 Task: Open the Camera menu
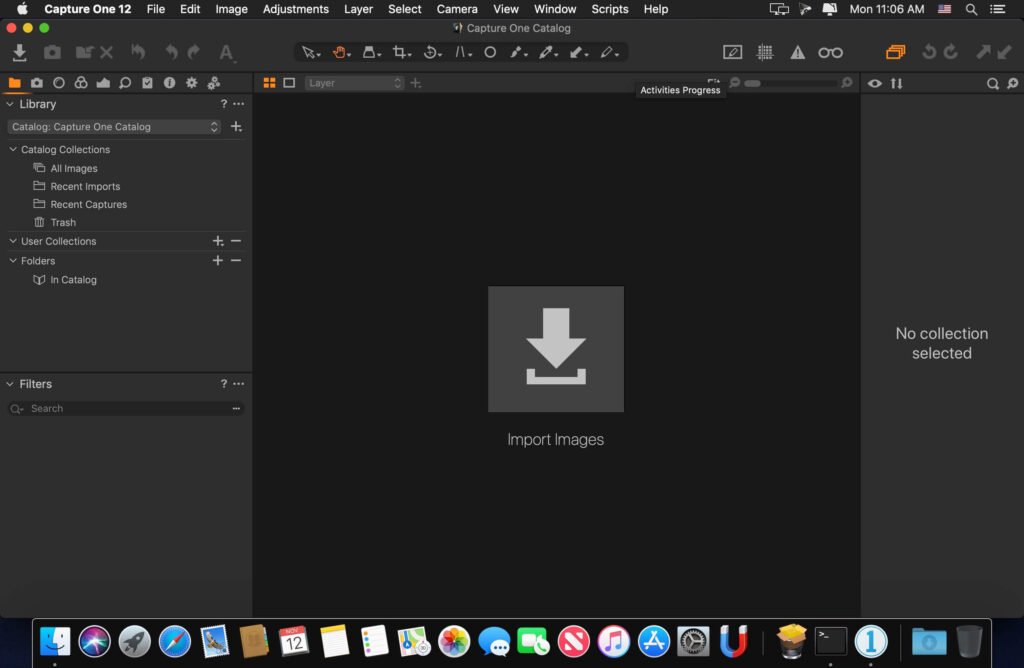[x=457, y=9]
